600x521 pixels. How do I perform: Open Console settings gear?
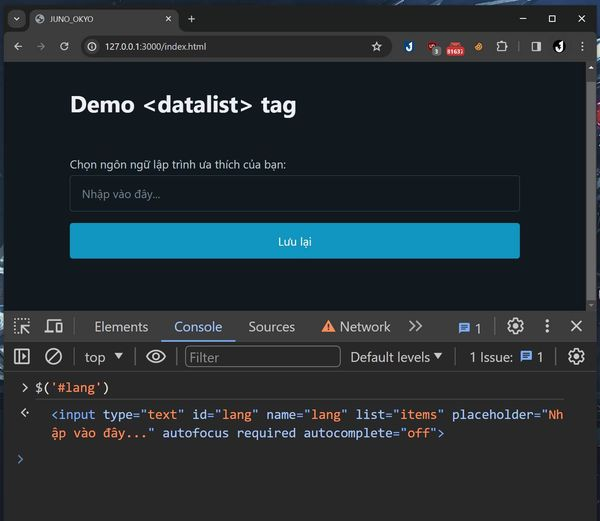point(576,357)
